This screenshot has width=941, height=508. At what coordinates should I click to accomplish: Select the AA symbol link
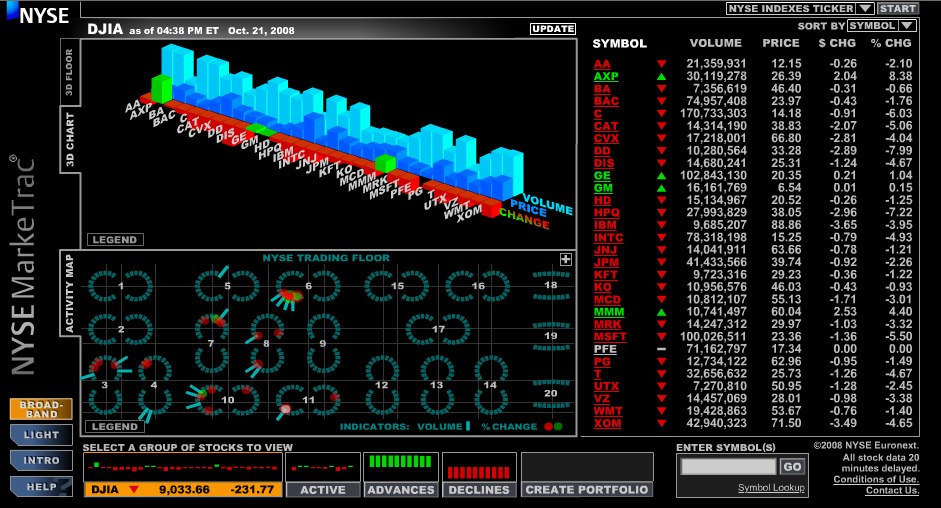point(602,64)
